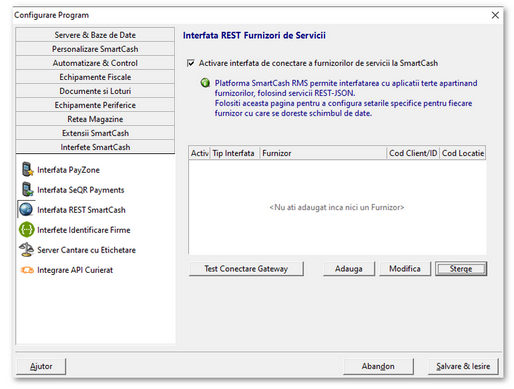Select the Interfata REST SmartCash label
This screenshot has height=389, width=514.
[x=81, y=210]
